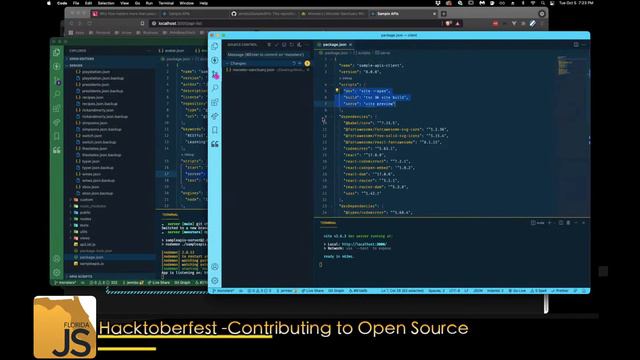Image resolution: width=640 pixels, height=360 pixels.
Task: Click Live Share in green window status bar
Action: pos(159,282)
